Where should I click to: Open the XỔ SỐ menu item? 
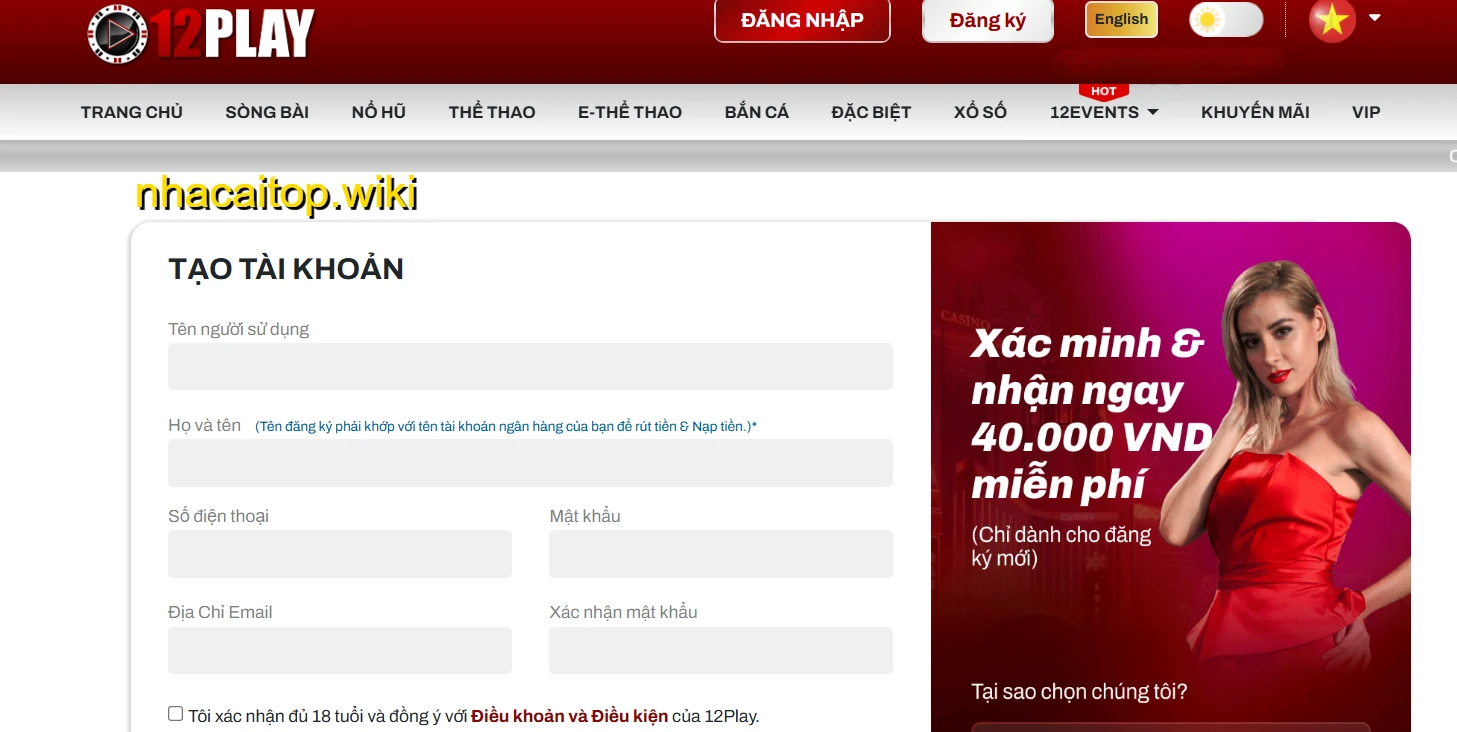coord(980,112)
